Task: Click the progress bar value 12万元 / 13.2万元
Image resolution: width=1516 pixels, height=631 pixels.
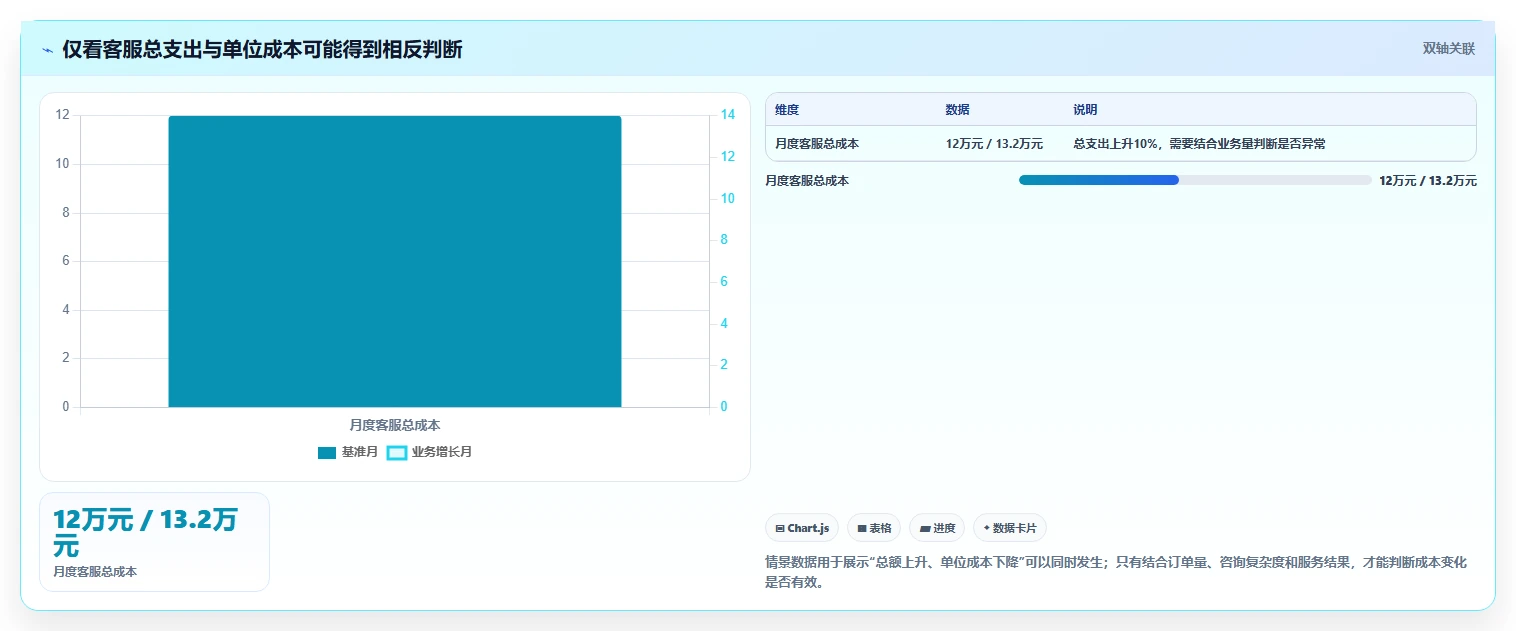Action: (1427, 181)
